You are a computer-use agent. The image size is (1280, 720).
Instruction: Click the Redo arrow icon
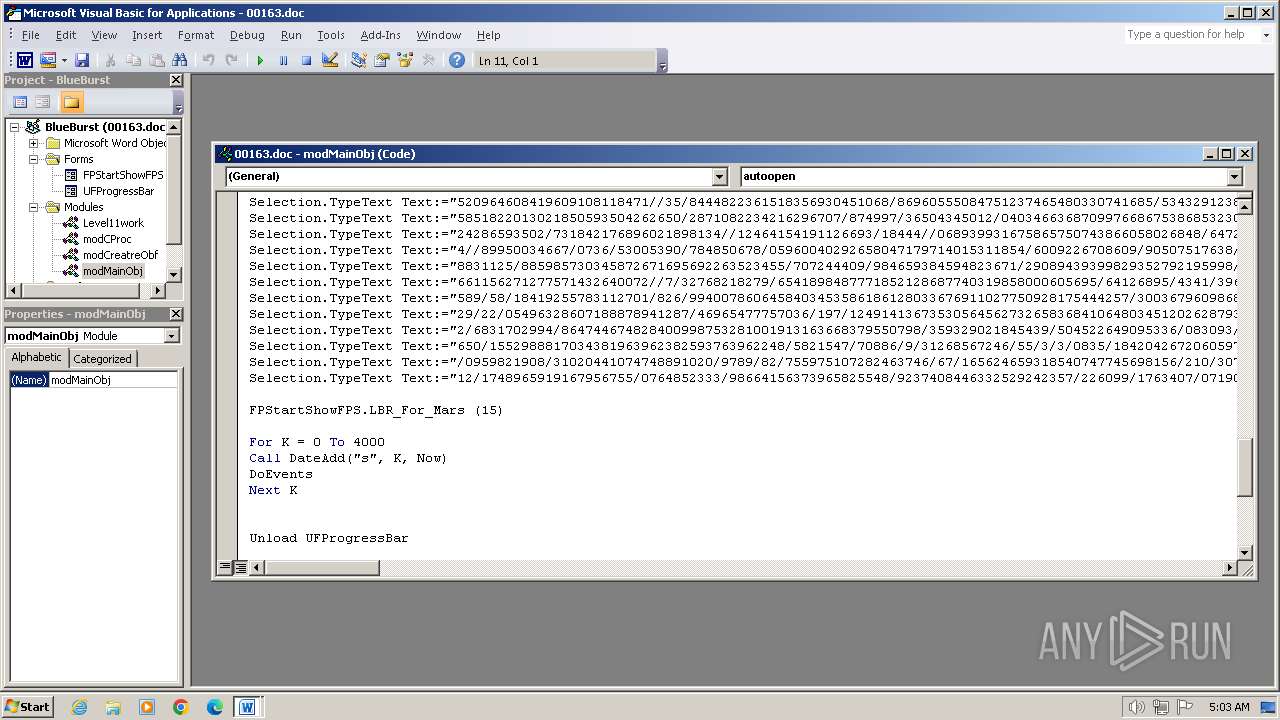231,61
